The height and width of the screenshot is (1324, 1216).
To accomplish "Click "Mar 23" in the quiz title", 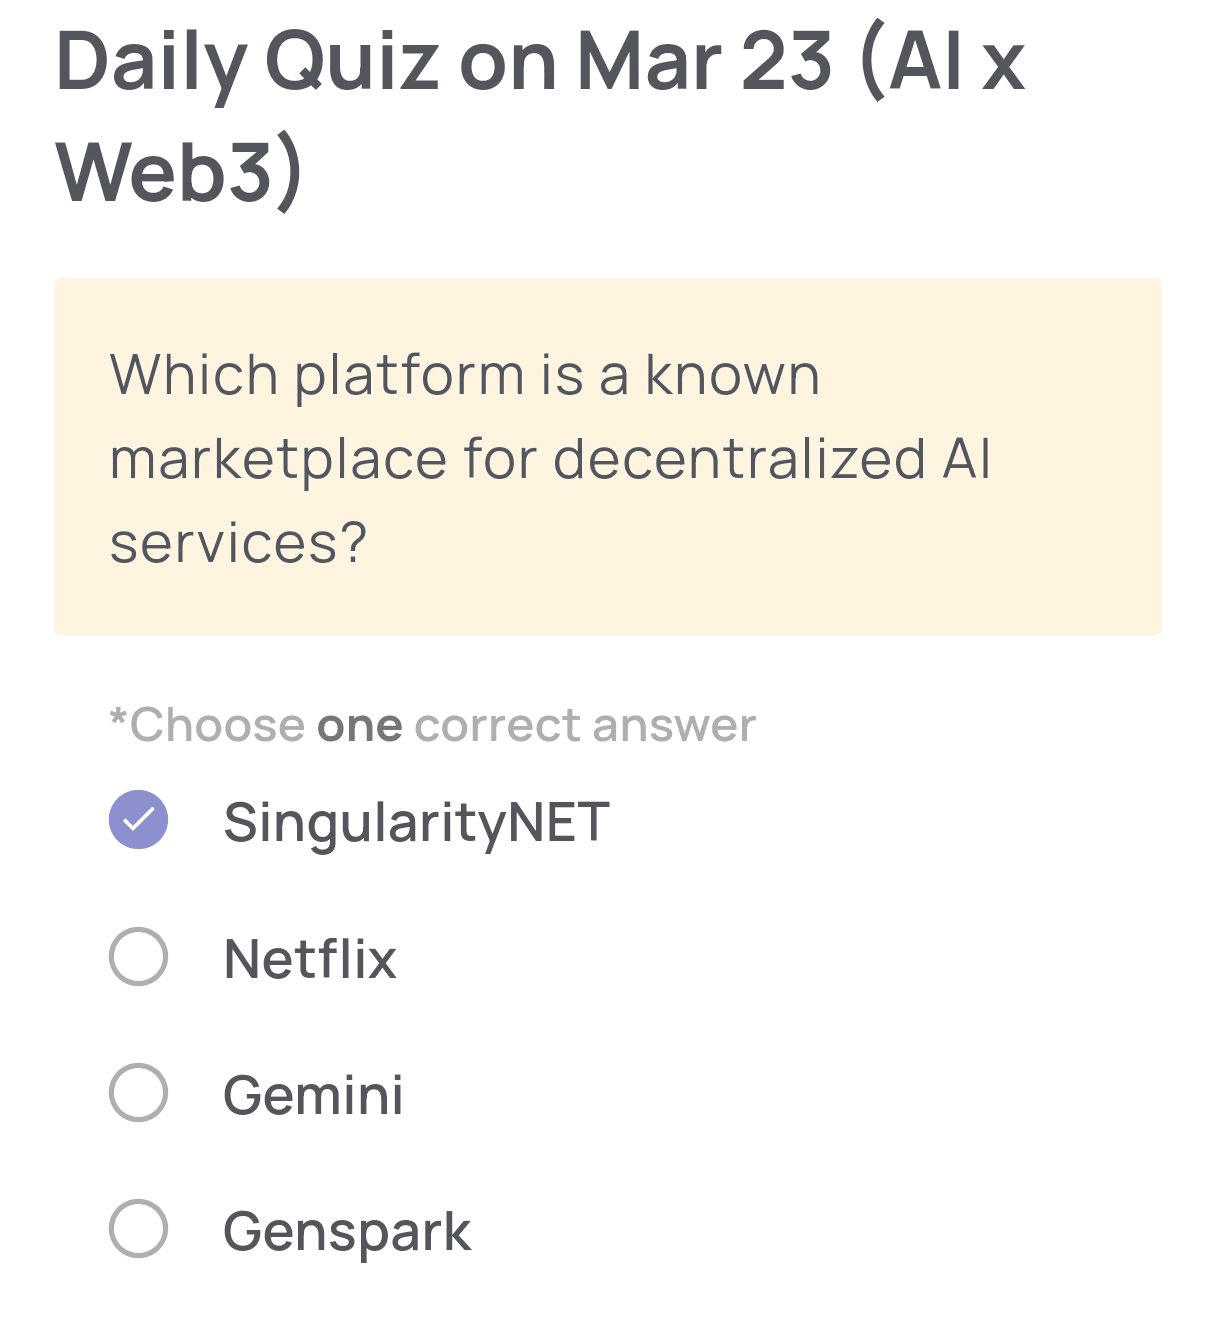I will point(705,62).
